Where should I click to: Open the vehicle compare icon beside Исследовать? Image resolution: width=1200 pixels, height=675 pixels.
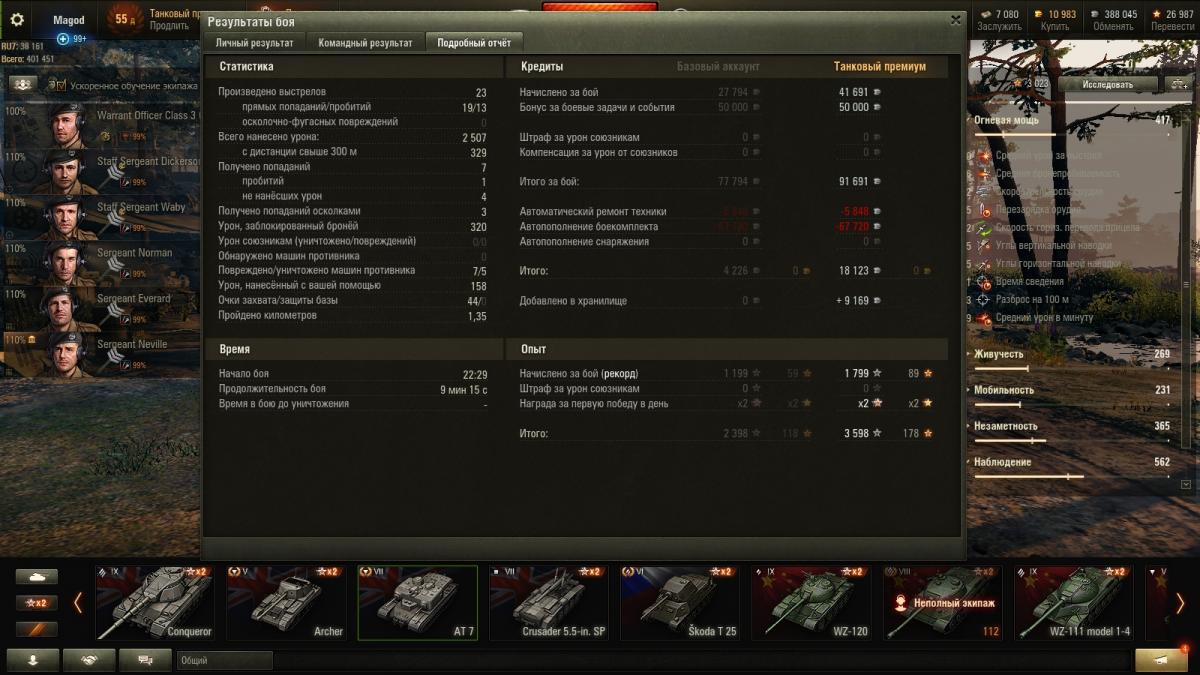(1179, 84)
